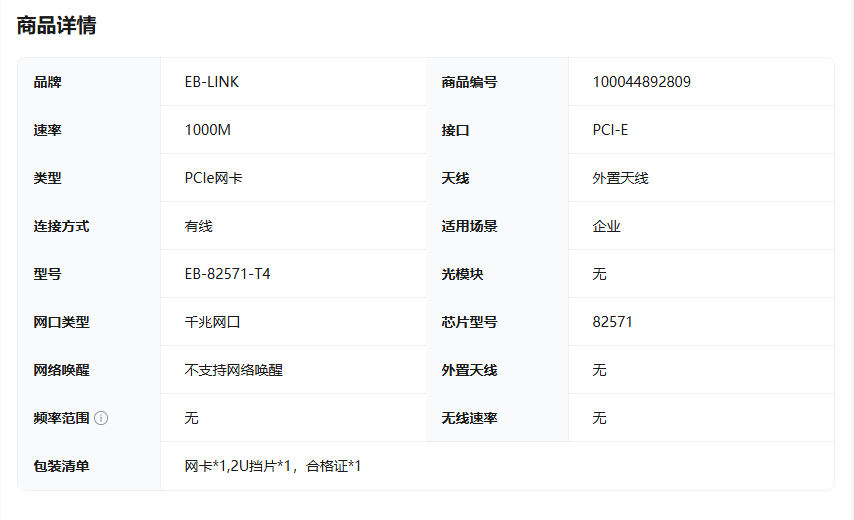Click the 商品详情 heading
The image size is (854, 520).
click(x=57, y=26)
